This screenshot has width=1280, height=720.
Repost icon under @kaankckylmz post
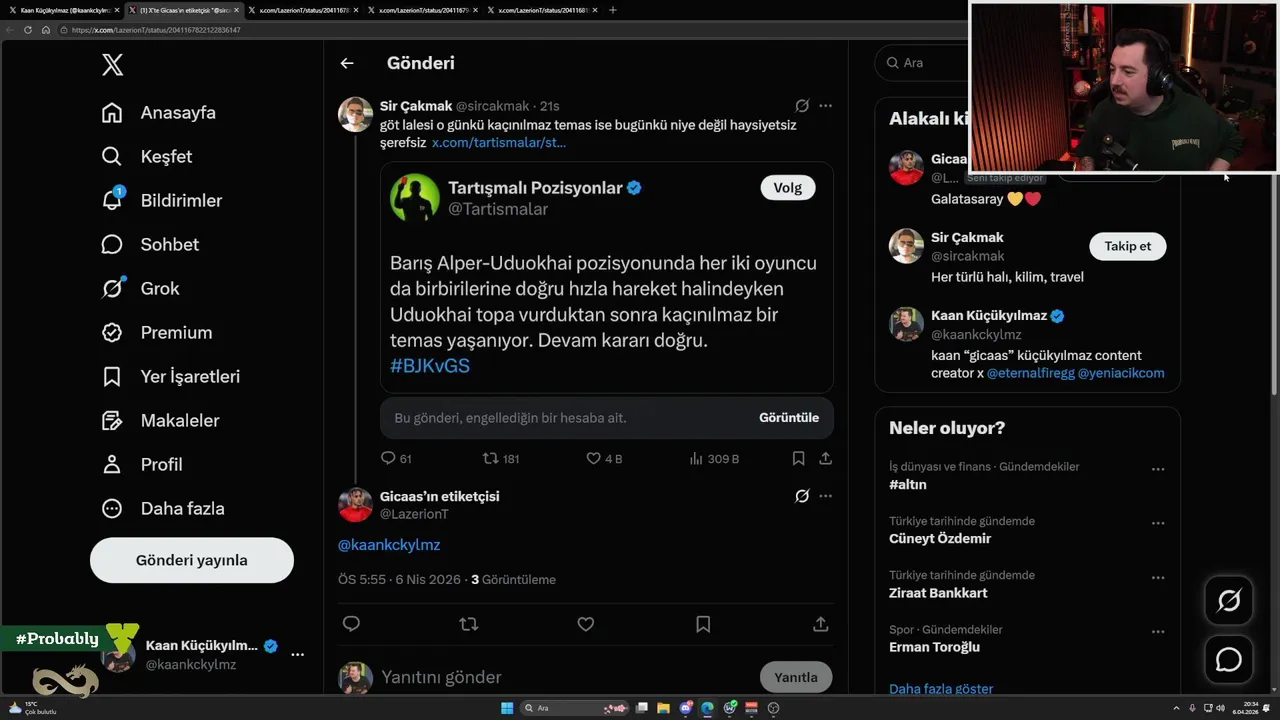coord(468,624)
